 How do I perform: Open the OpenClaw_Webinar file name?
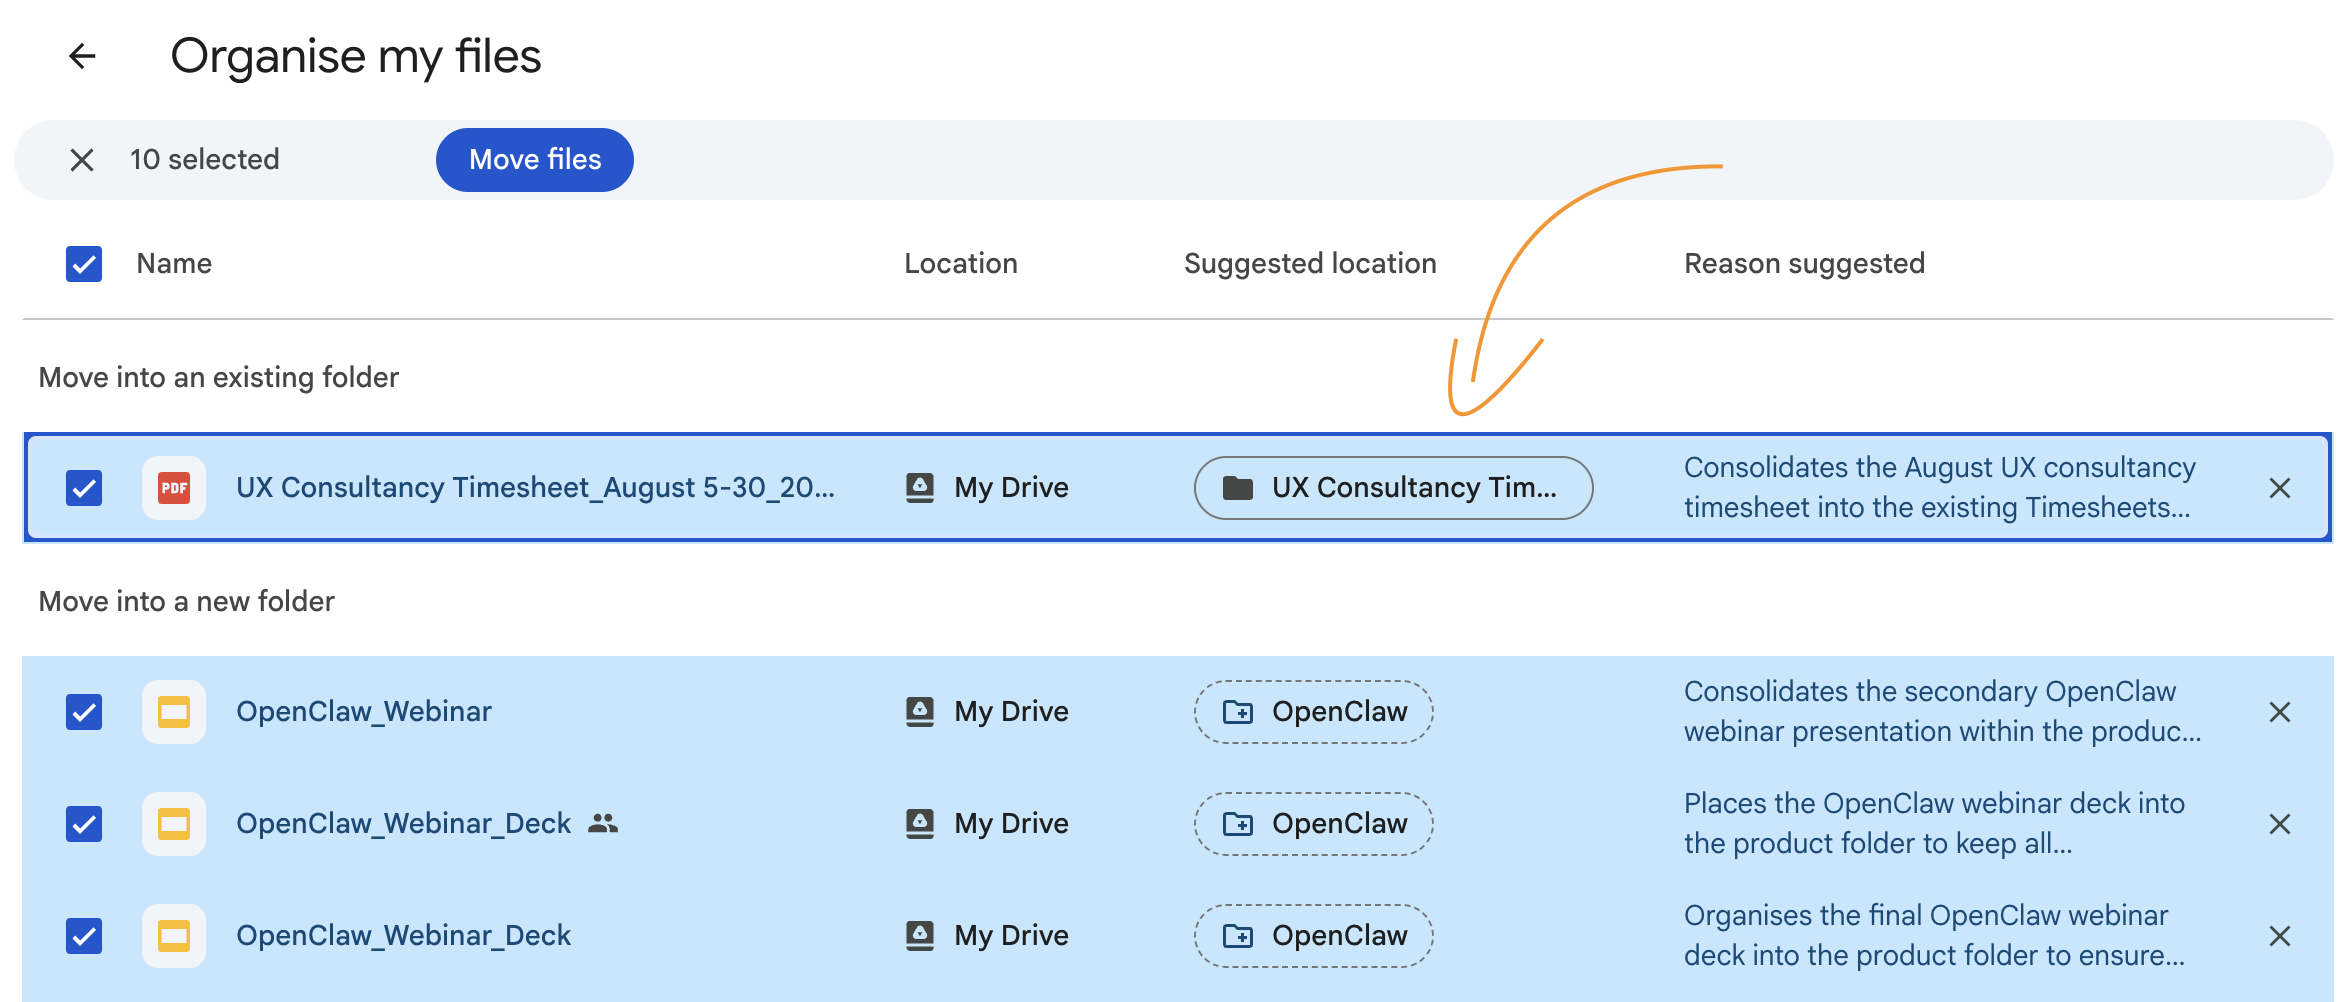pyautogui.click(x=364, y=712)
